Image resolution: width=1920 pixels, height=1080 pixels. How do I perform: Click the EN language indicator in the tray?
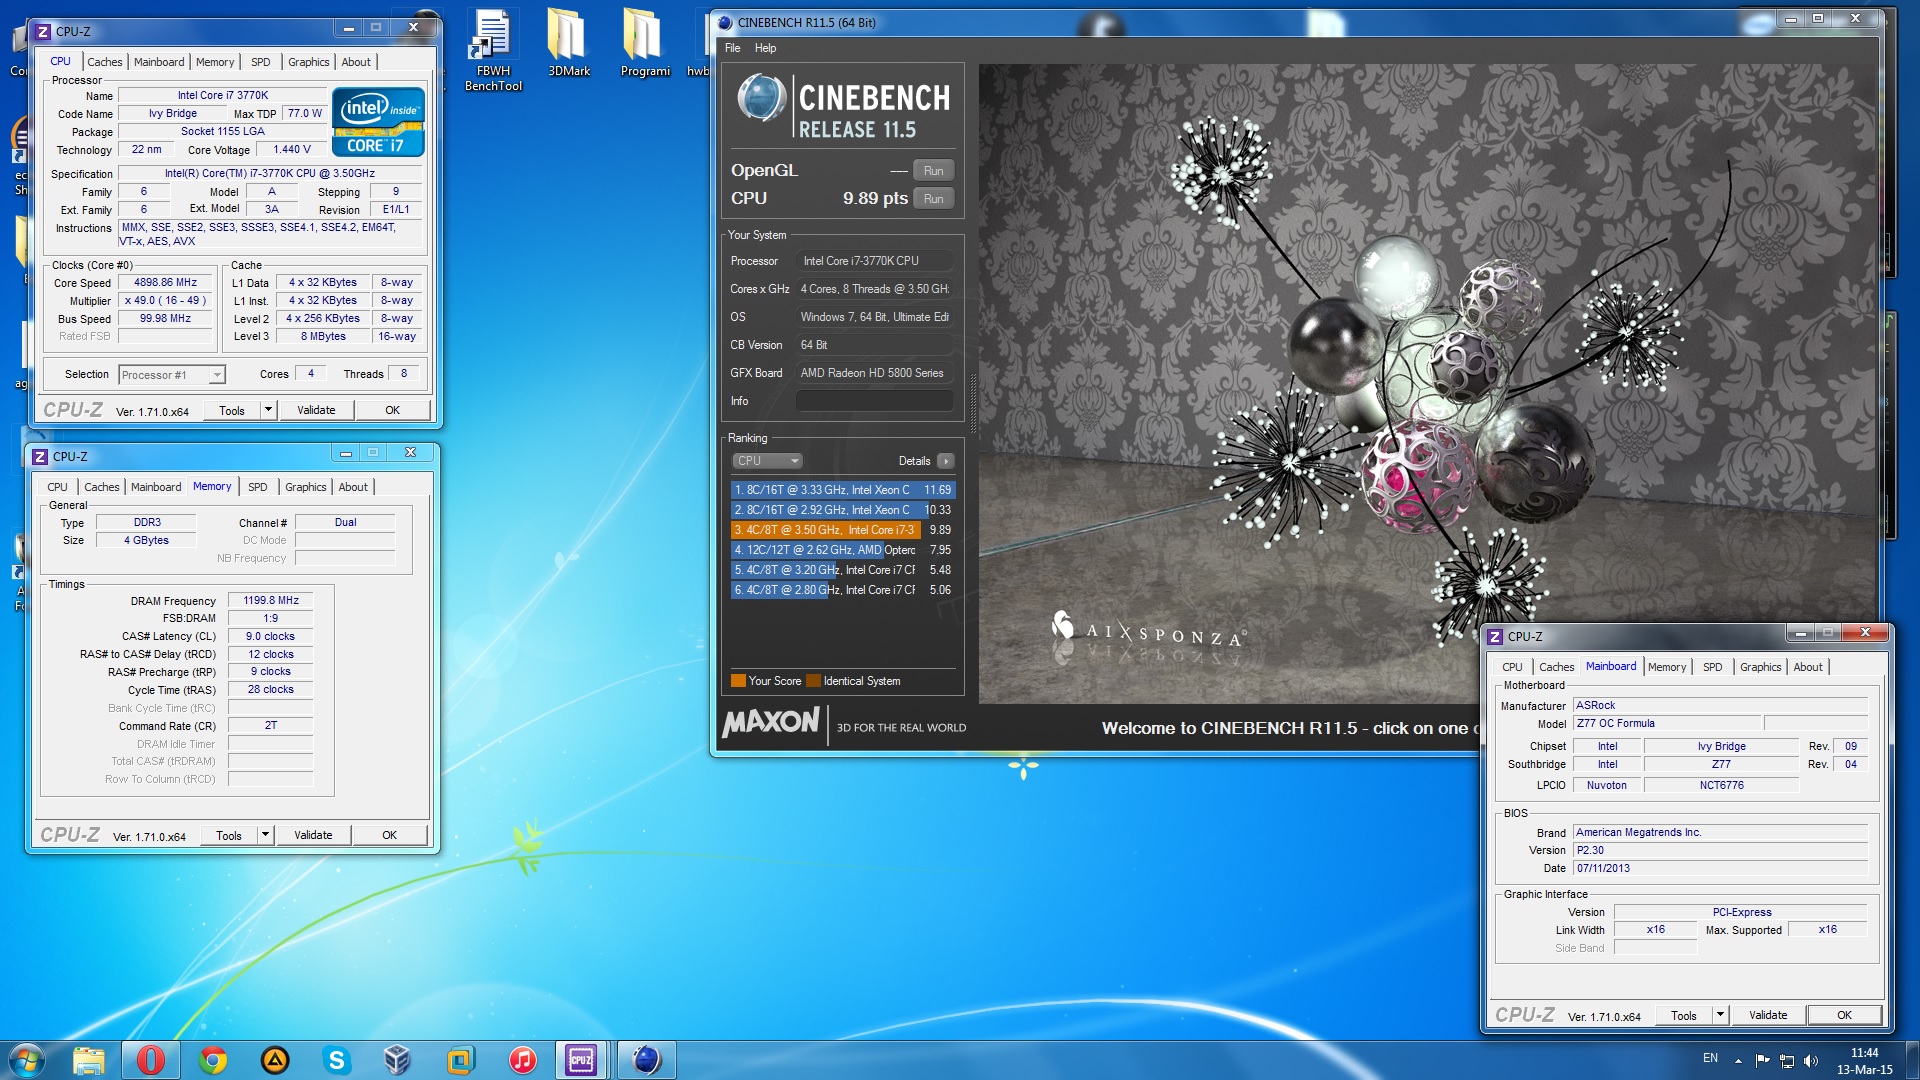pyautogui.click(x=1710, y=1058)
